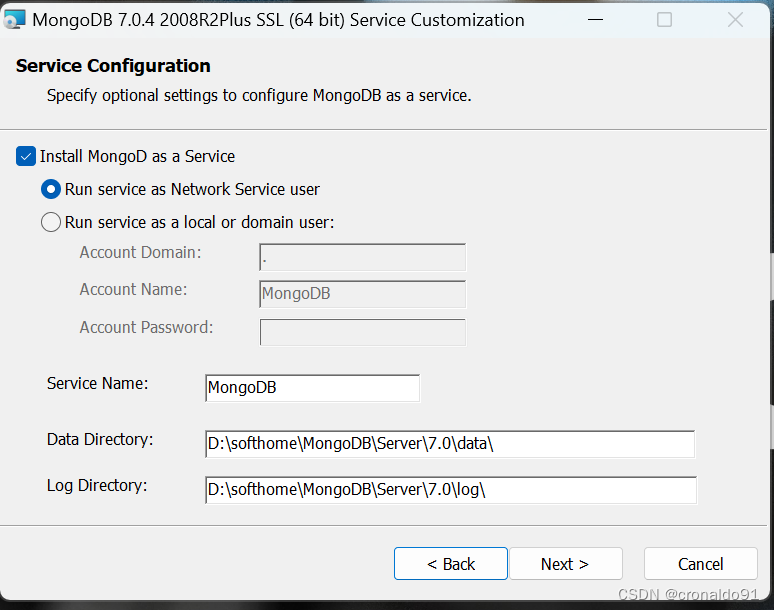
Task: Click the Account Name label
Action: point(134,289)
